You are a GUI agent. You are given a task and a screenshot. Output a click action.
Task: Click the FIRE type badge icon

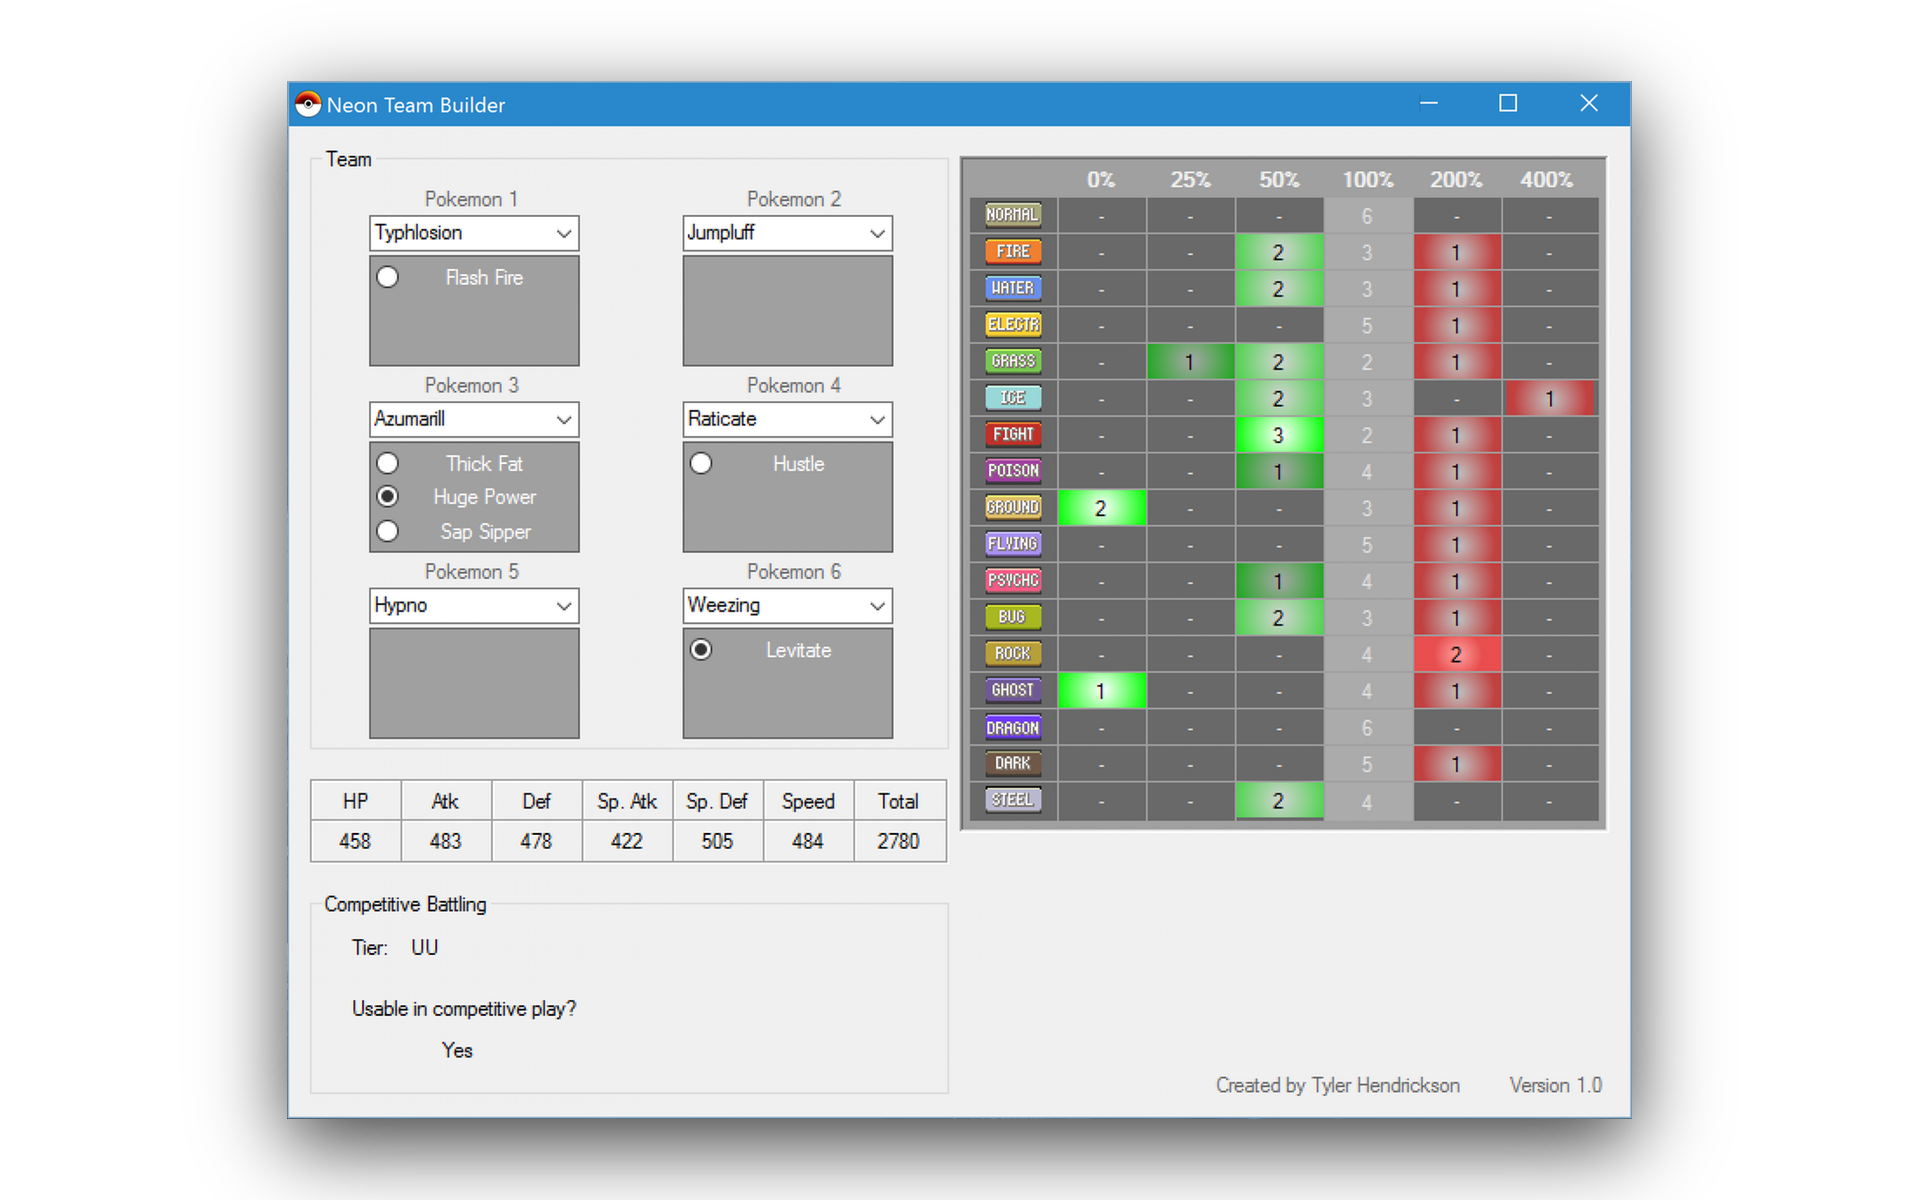1013,252
